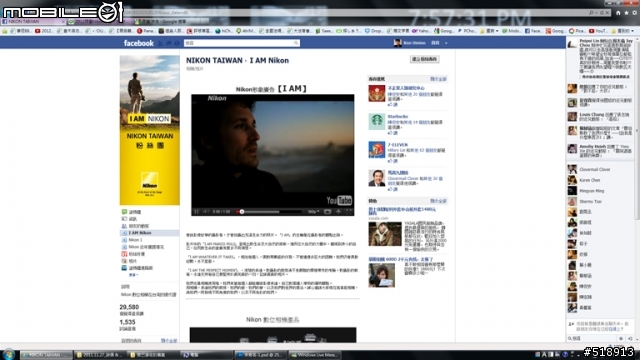This screenshot has height=360, width=640.
Task: Open the Starbucks page link
Action: pos(398,116)
